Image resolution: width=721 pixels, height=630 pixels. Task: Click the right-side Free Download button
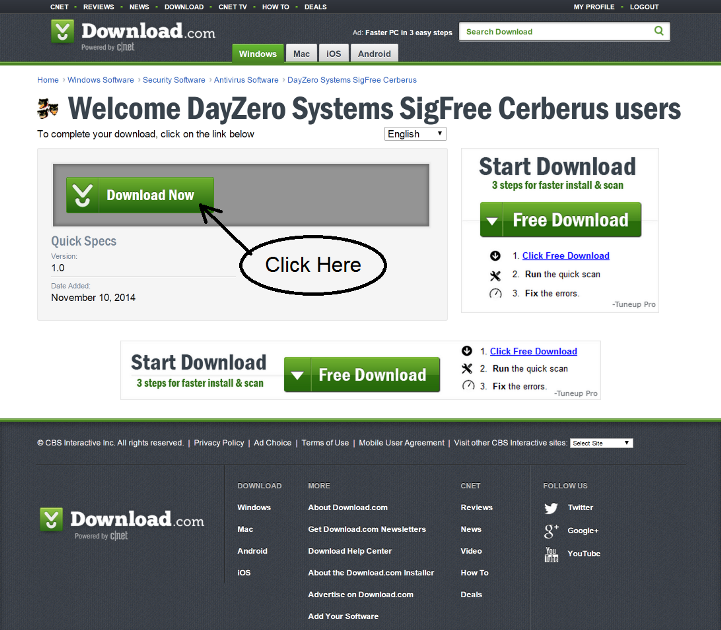pyautogui.click(x=560, y=220)
